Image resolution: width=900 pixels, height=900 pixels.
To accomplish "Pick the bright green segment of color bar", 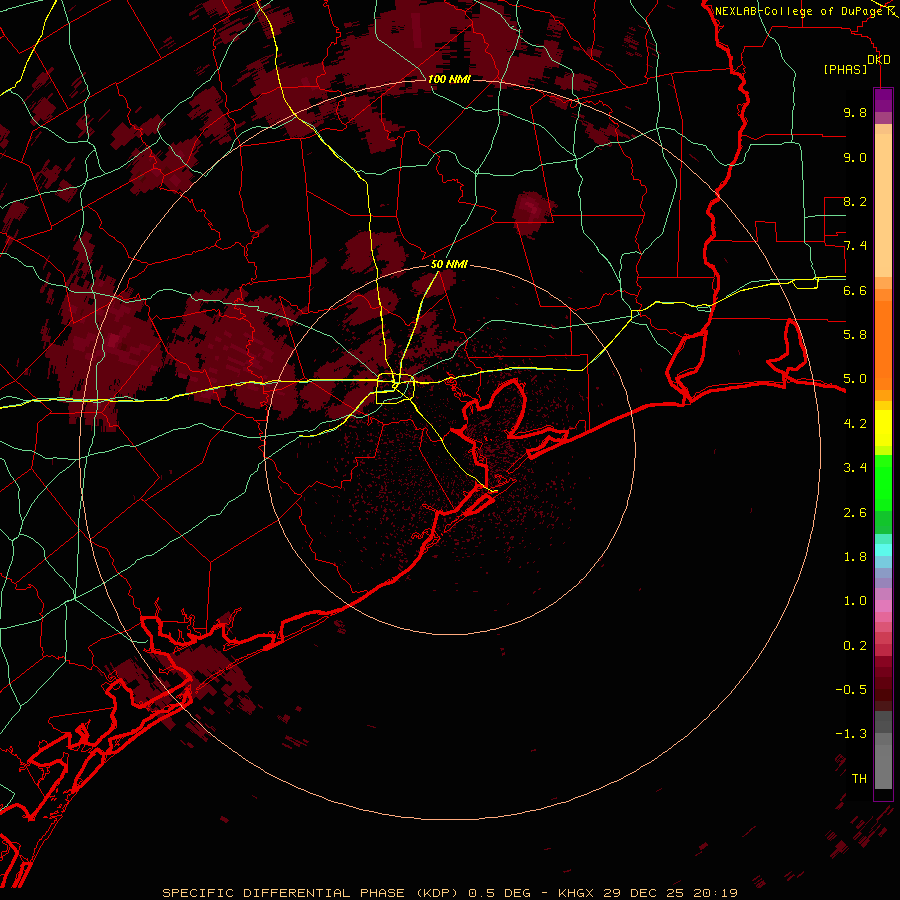I will pyautogui.click(x=883, y=482).
